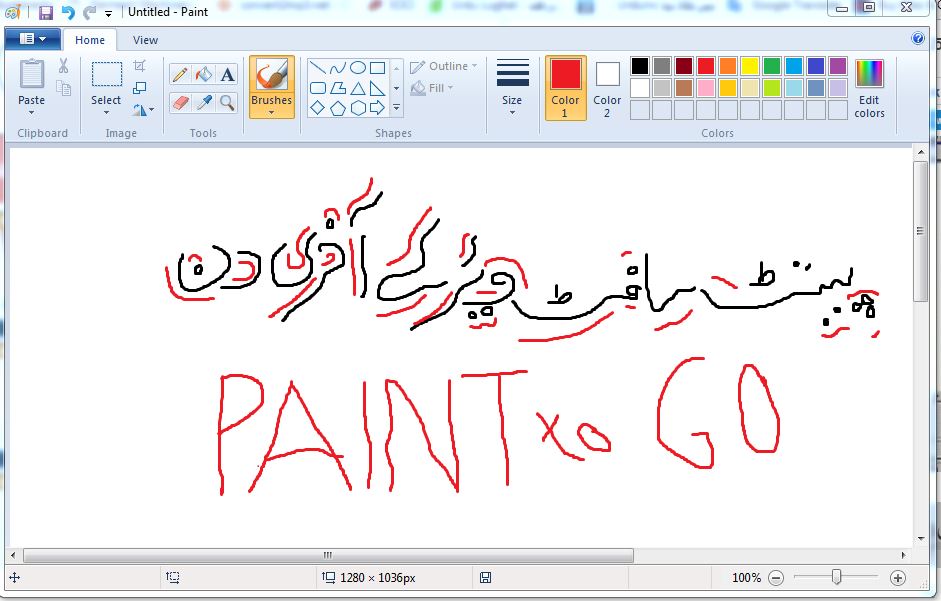
Task: Pick the yellow color swatch
Action: tap(749, 66)
